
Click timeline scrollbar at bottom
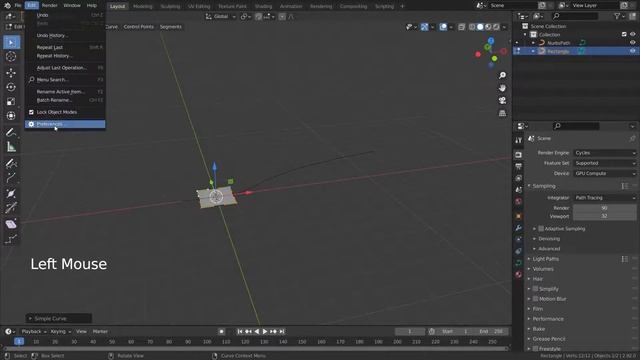tap(256, 349)
